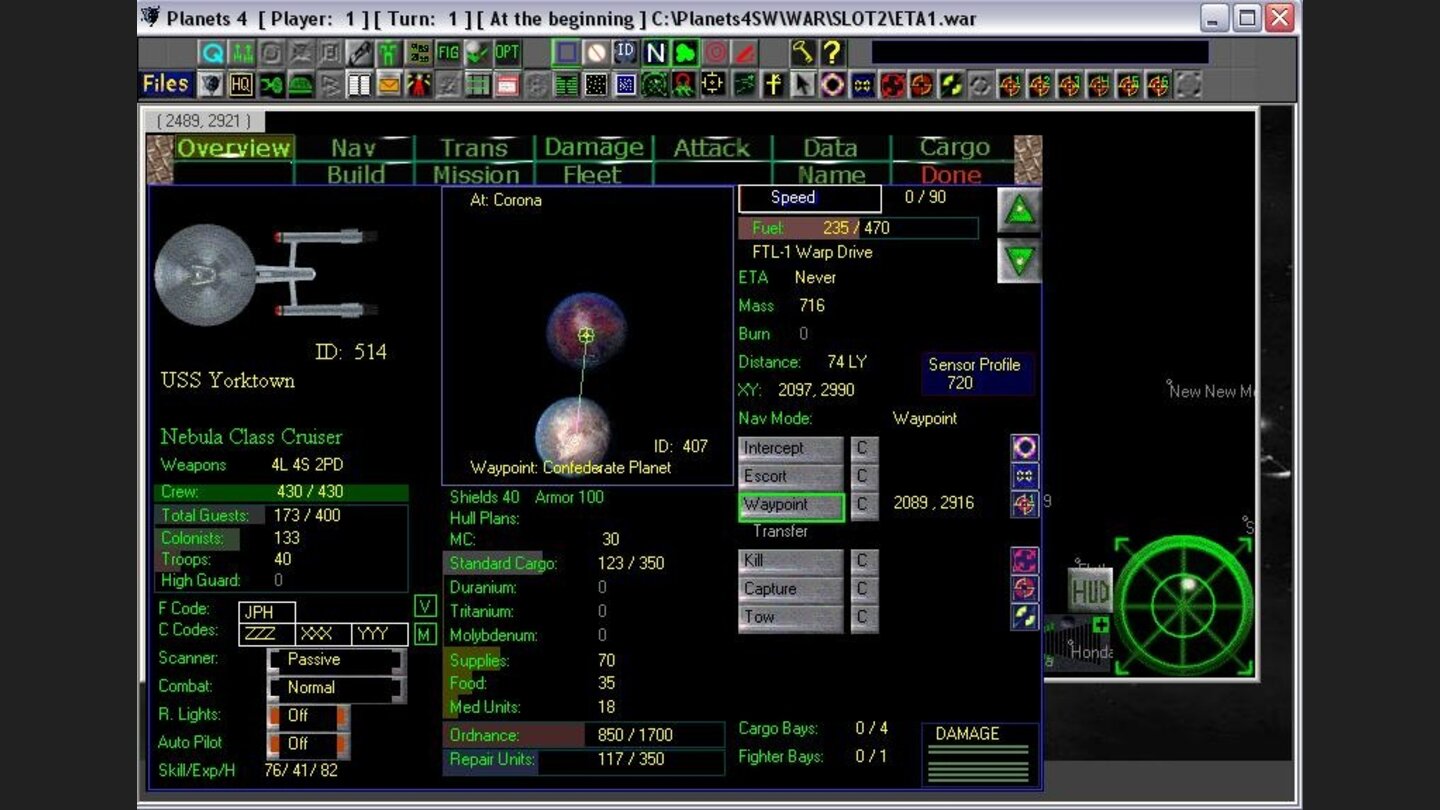Open the Data tab
The height and width of the screenshot is (810, 1440).
pos(830,148)
